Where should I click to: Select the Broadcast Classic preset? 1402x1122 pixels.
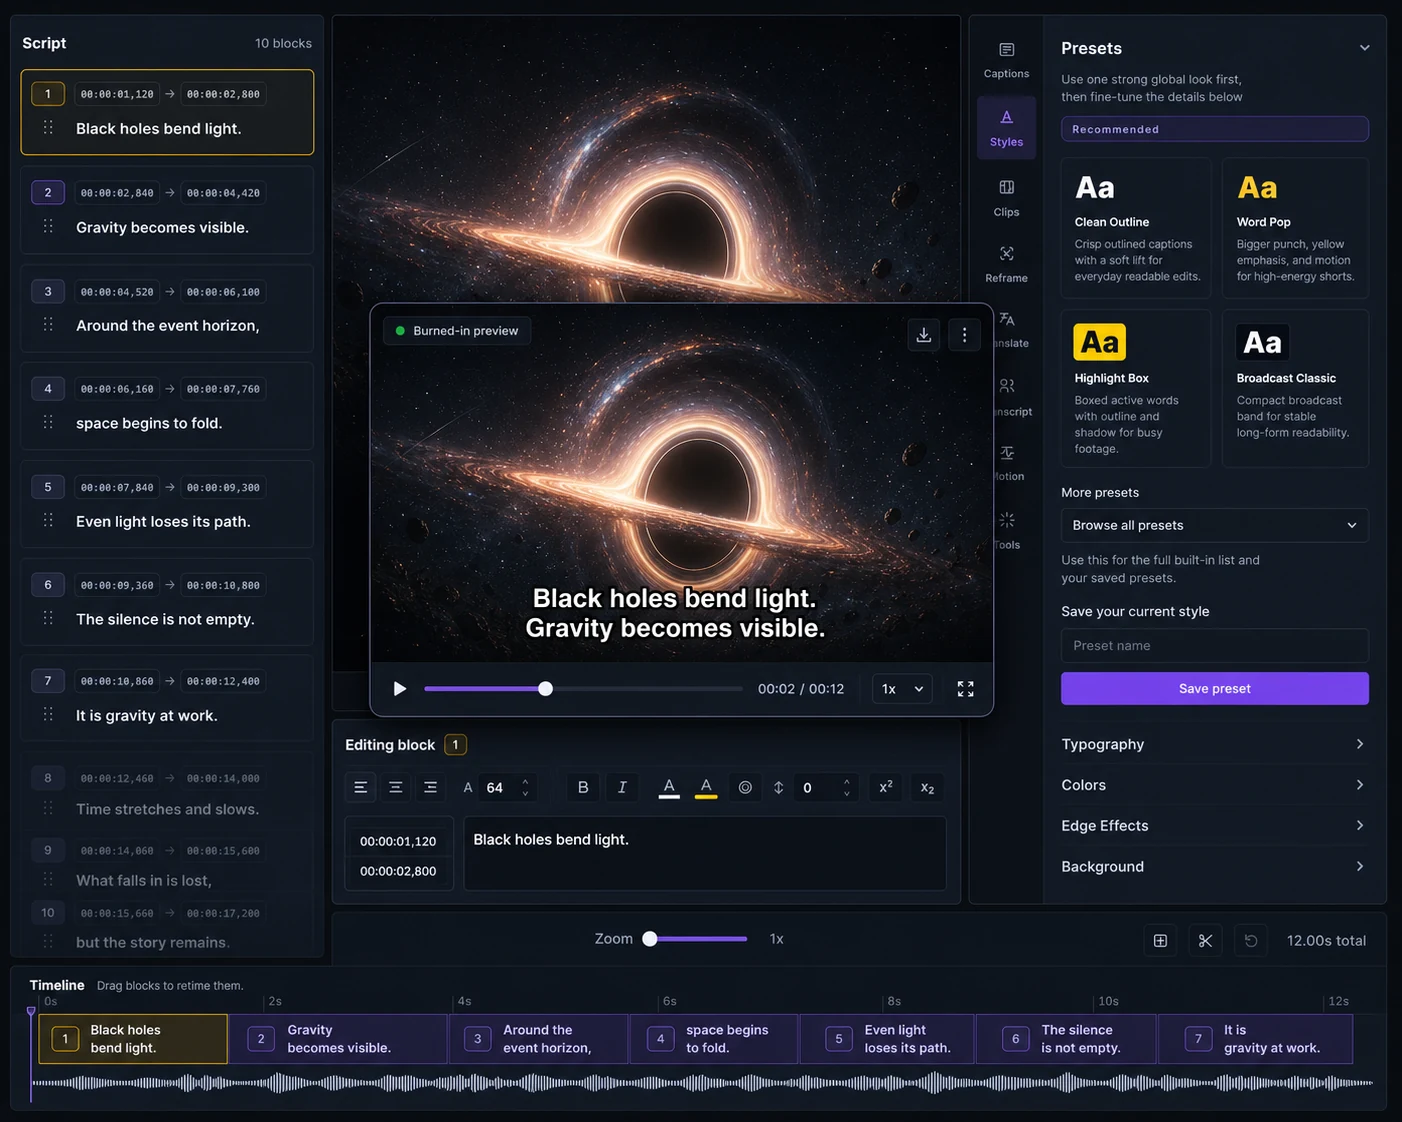pyautogui.click(x=1295, y=388)
